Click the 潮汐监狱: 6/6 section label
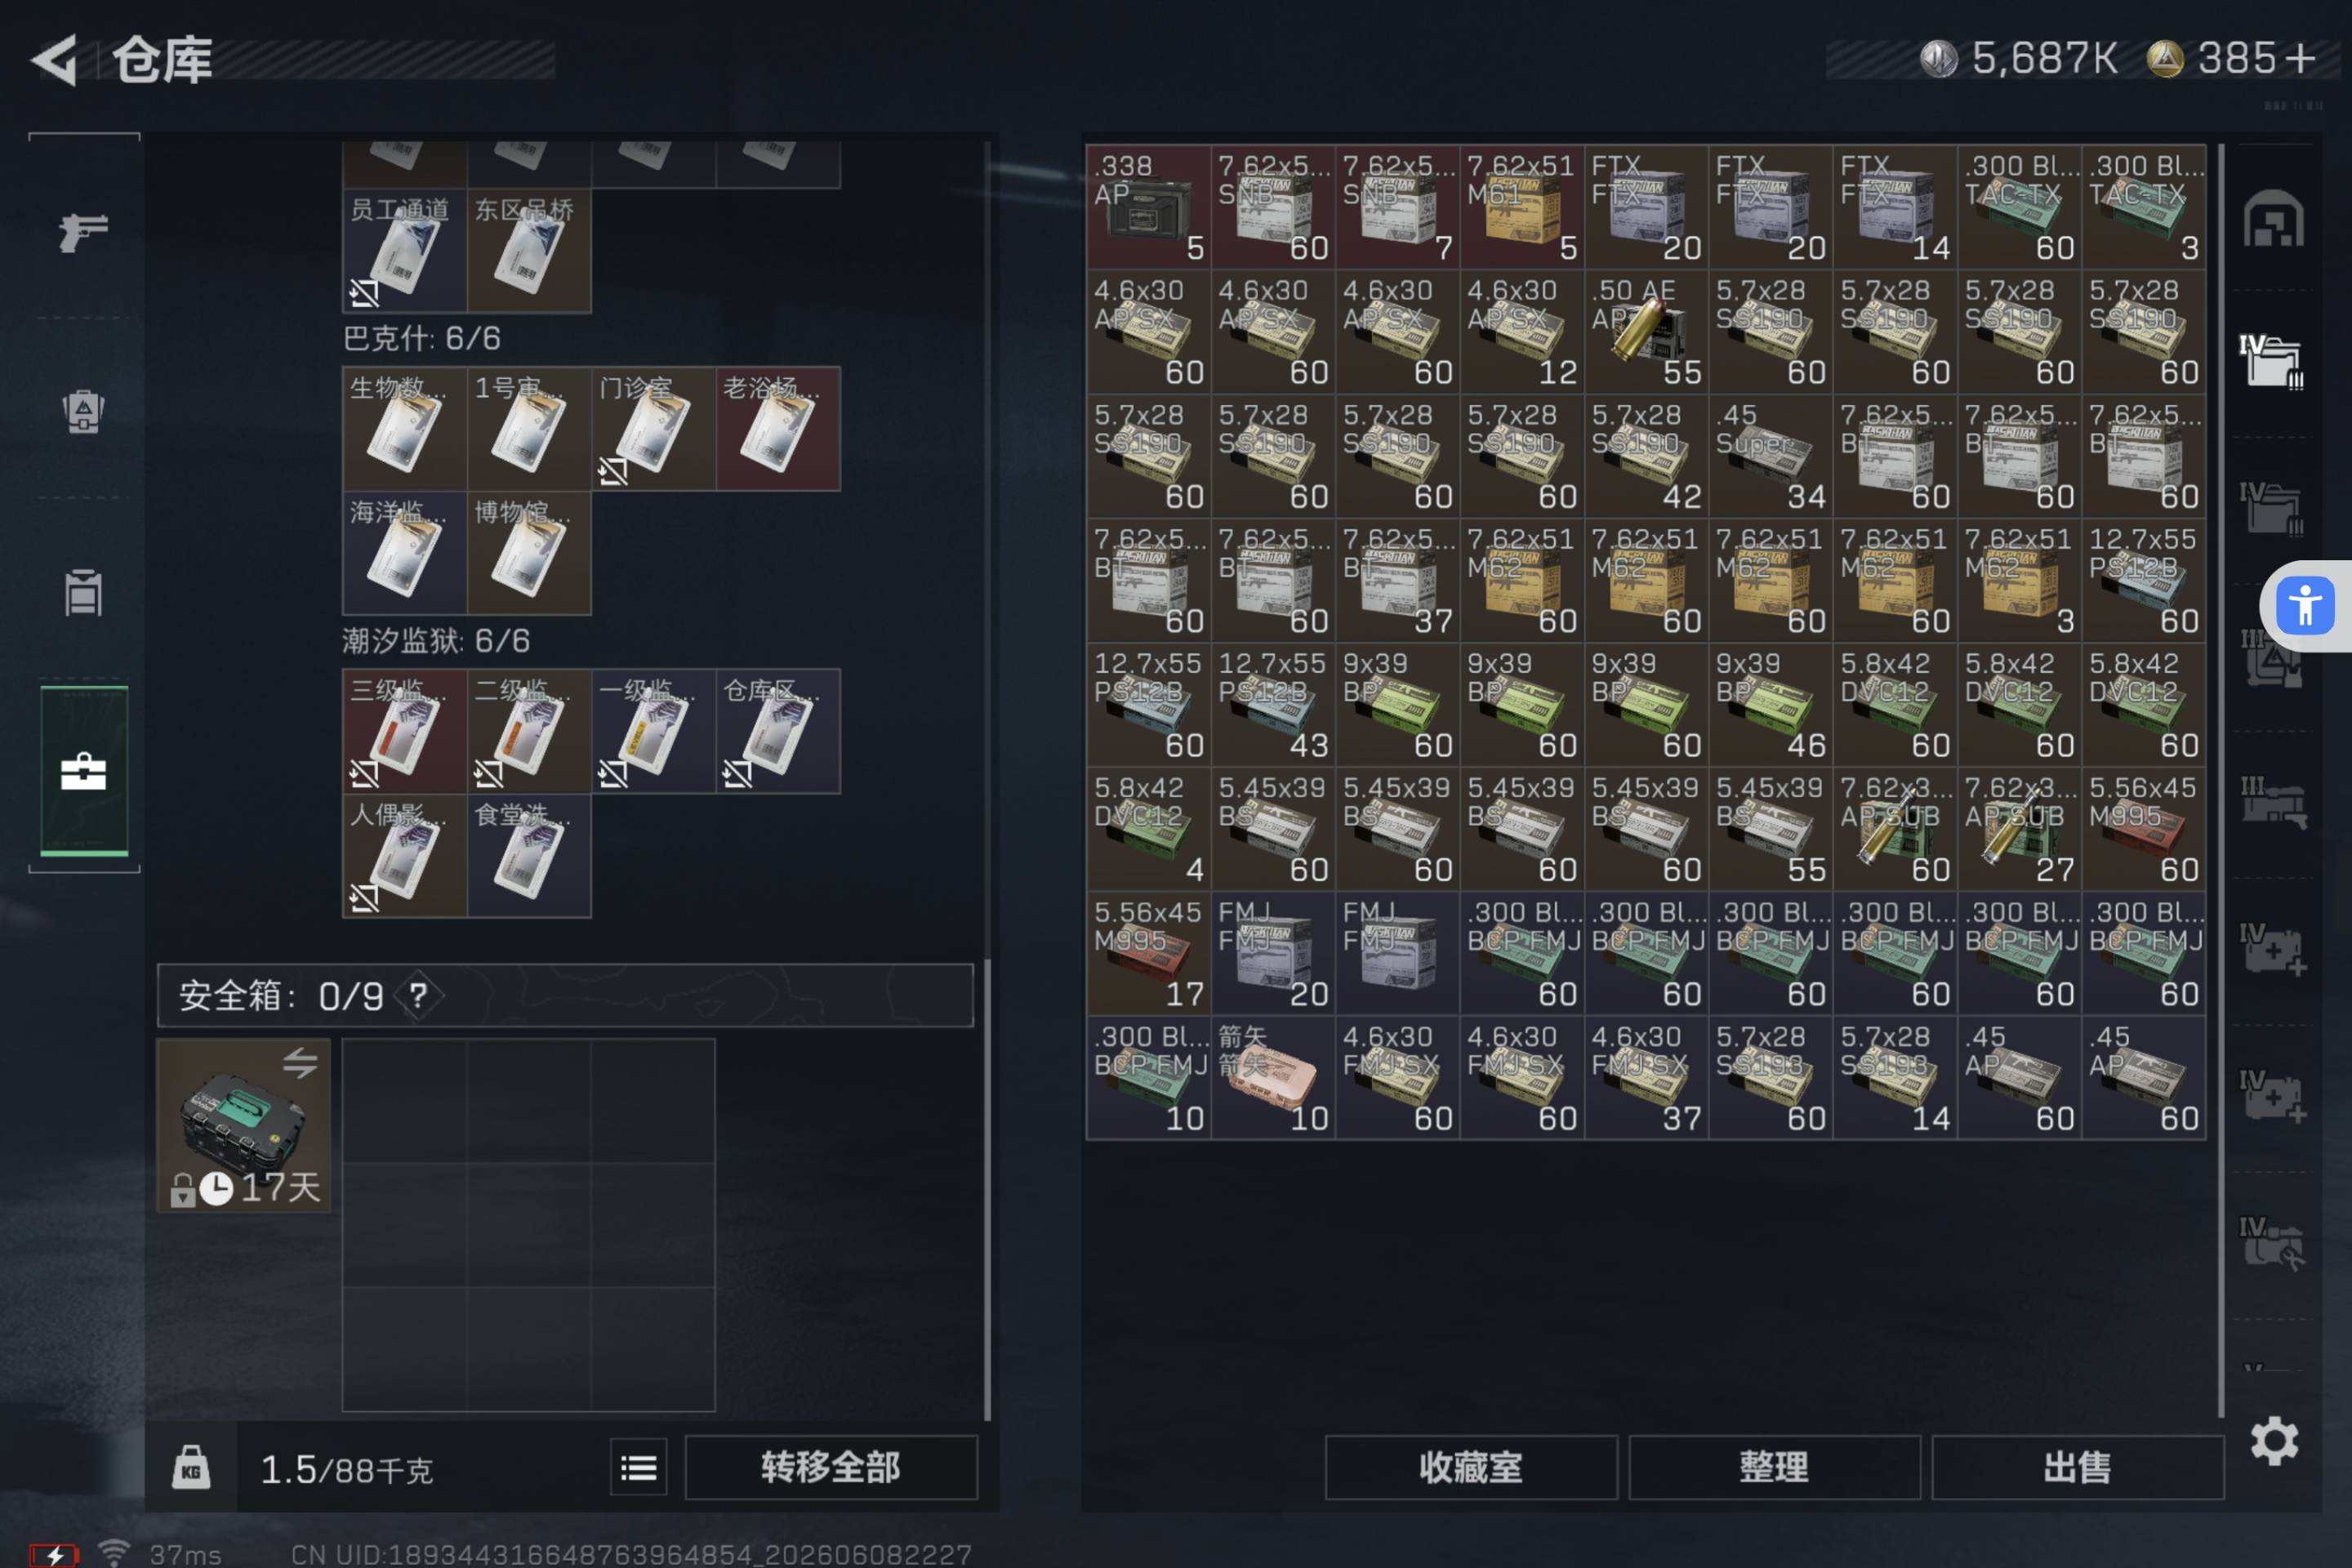This screenshot has width=2352, height=1568. pos(436,641)
